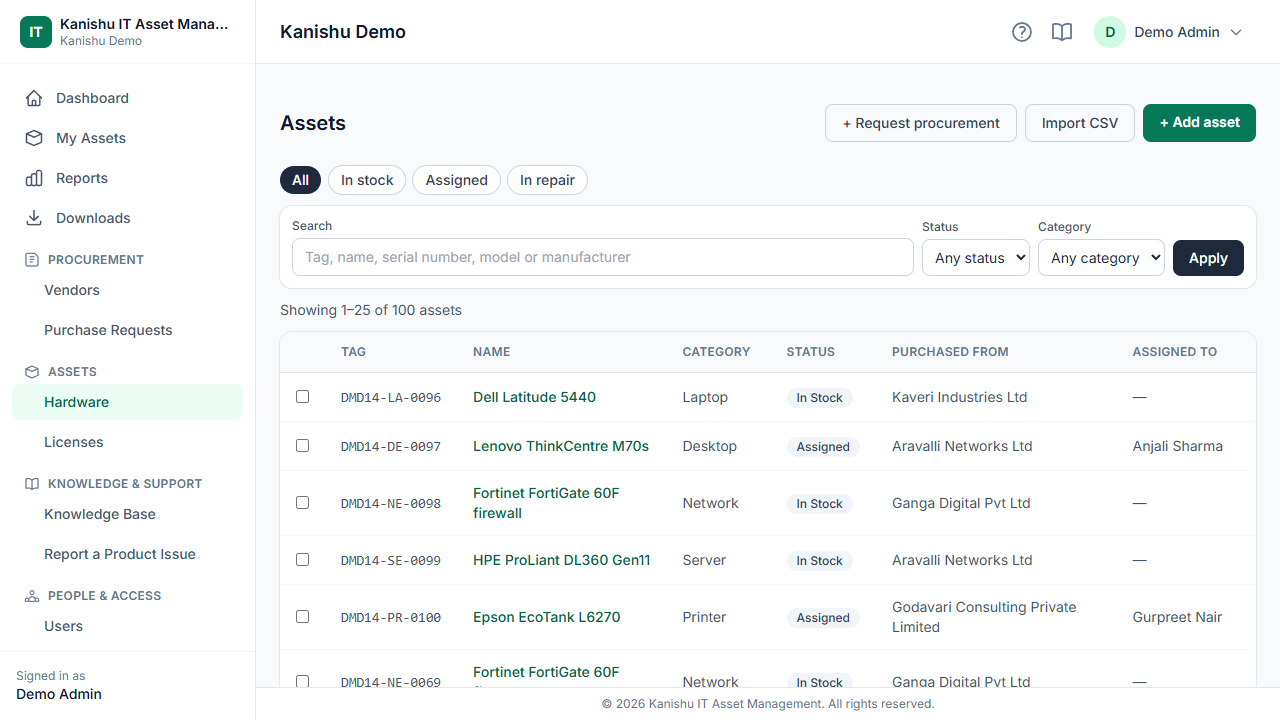Open Epson EcoTank L6270 asset link
The height and width of the screenshot is (720, 1280).
point(547,617)
